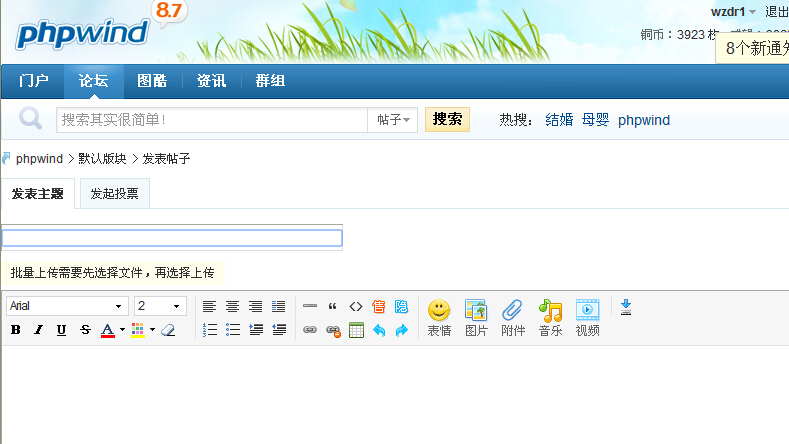The width and height of the screenshot is (789, 444).
Task: Click the insert table icon
Action: point(356,330)
